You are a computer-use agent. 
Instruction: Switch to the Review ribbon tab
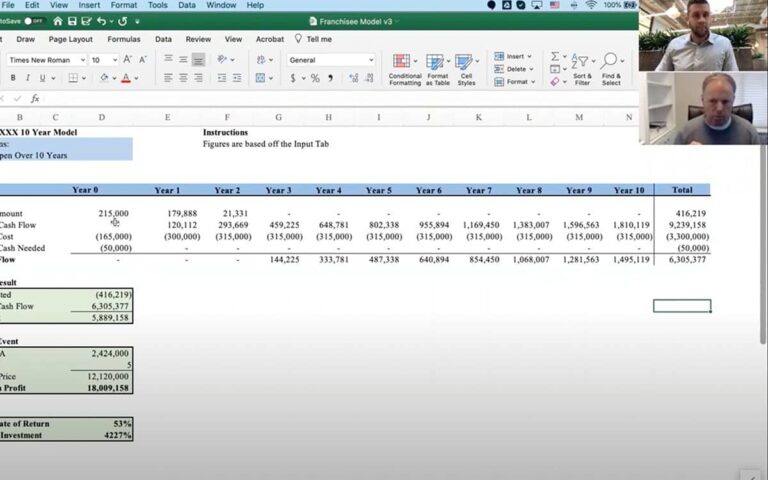pos(198,39)
